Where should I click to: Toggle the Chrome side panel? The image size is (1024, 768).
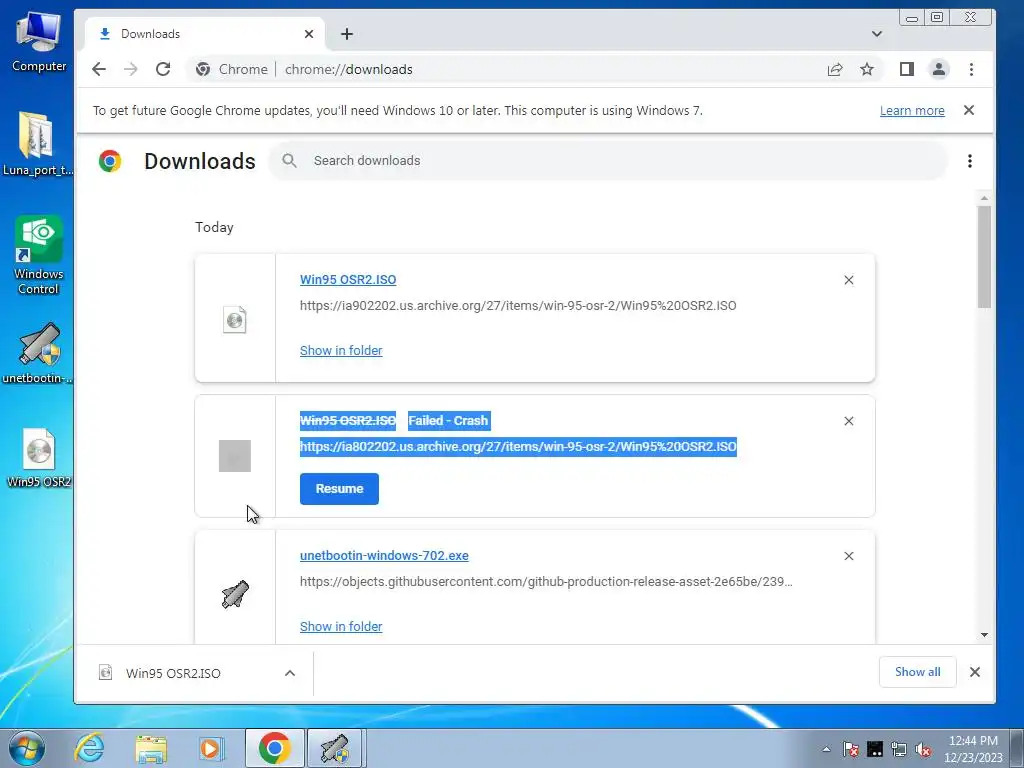[x=906, y=69]
